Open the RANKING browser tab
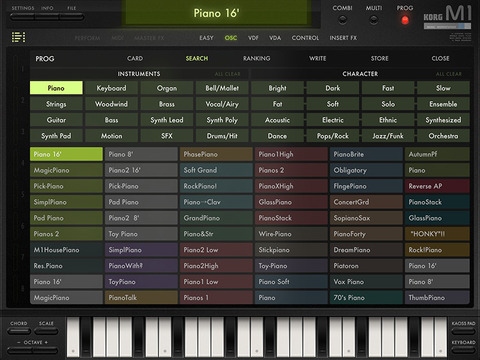This screenshot has width=480, height=360. [x=256, y=58]
